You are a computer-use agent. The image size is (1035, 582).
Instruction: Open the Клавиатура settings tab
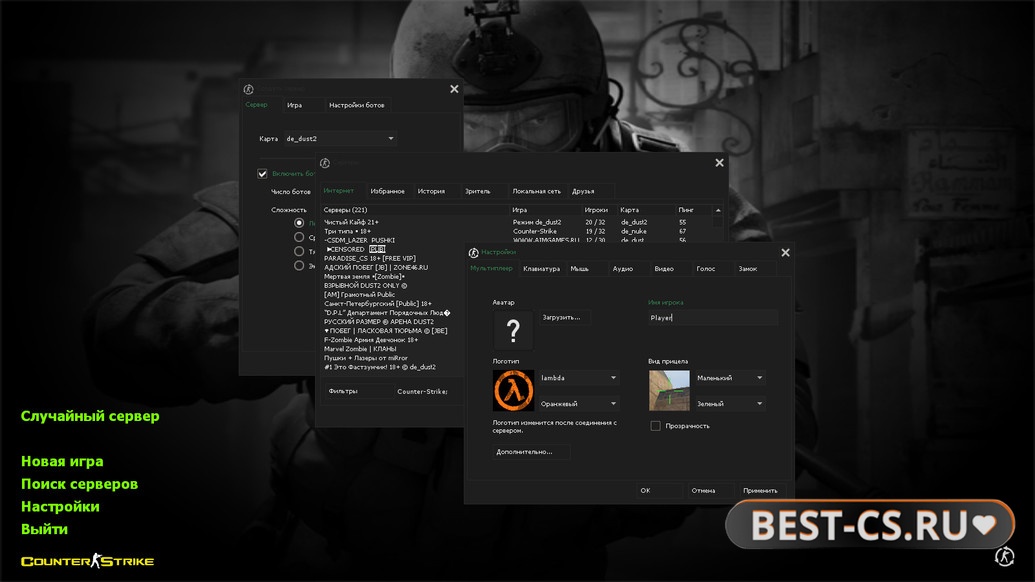pos(541,269)
